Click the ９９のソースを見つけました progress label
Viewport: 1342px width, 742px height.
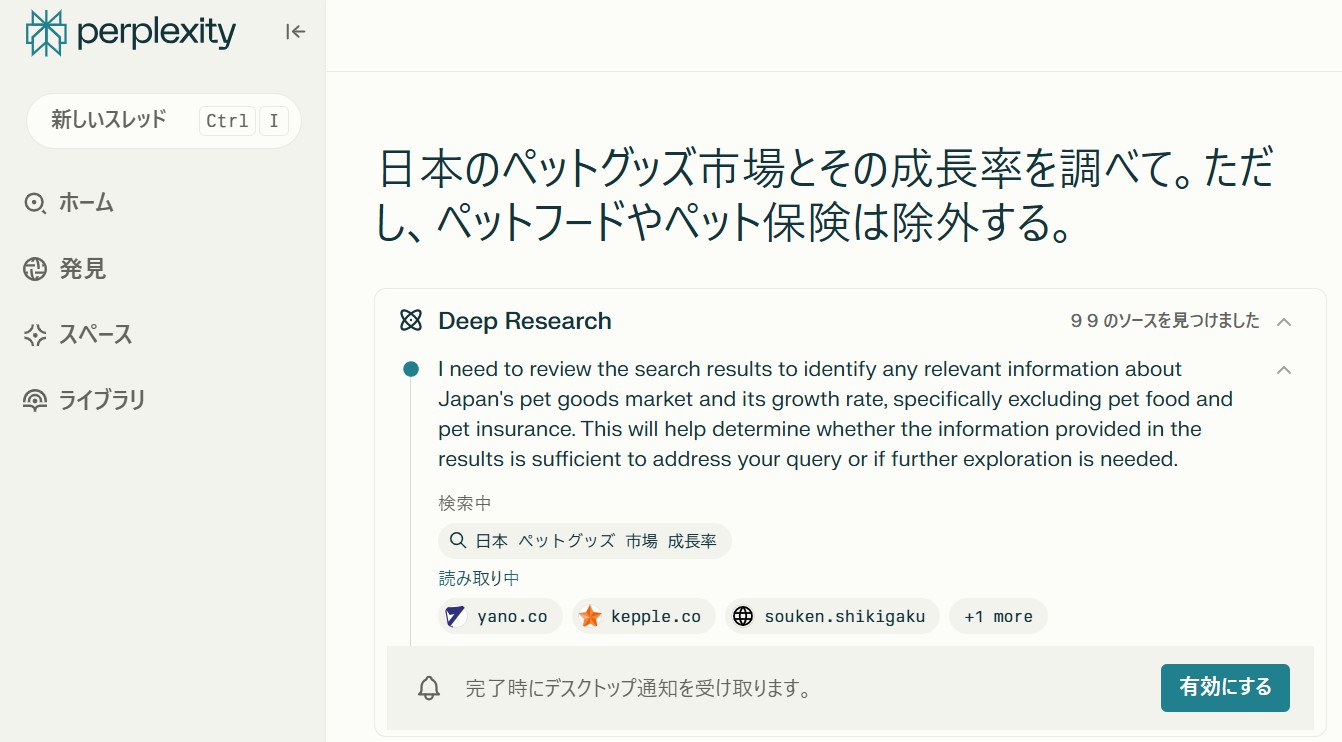point(1163,320)
